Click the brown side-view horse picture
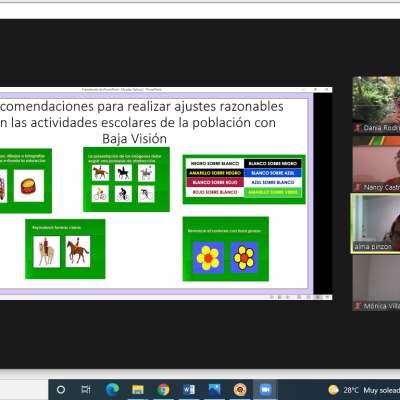 (x=78, y=251)
